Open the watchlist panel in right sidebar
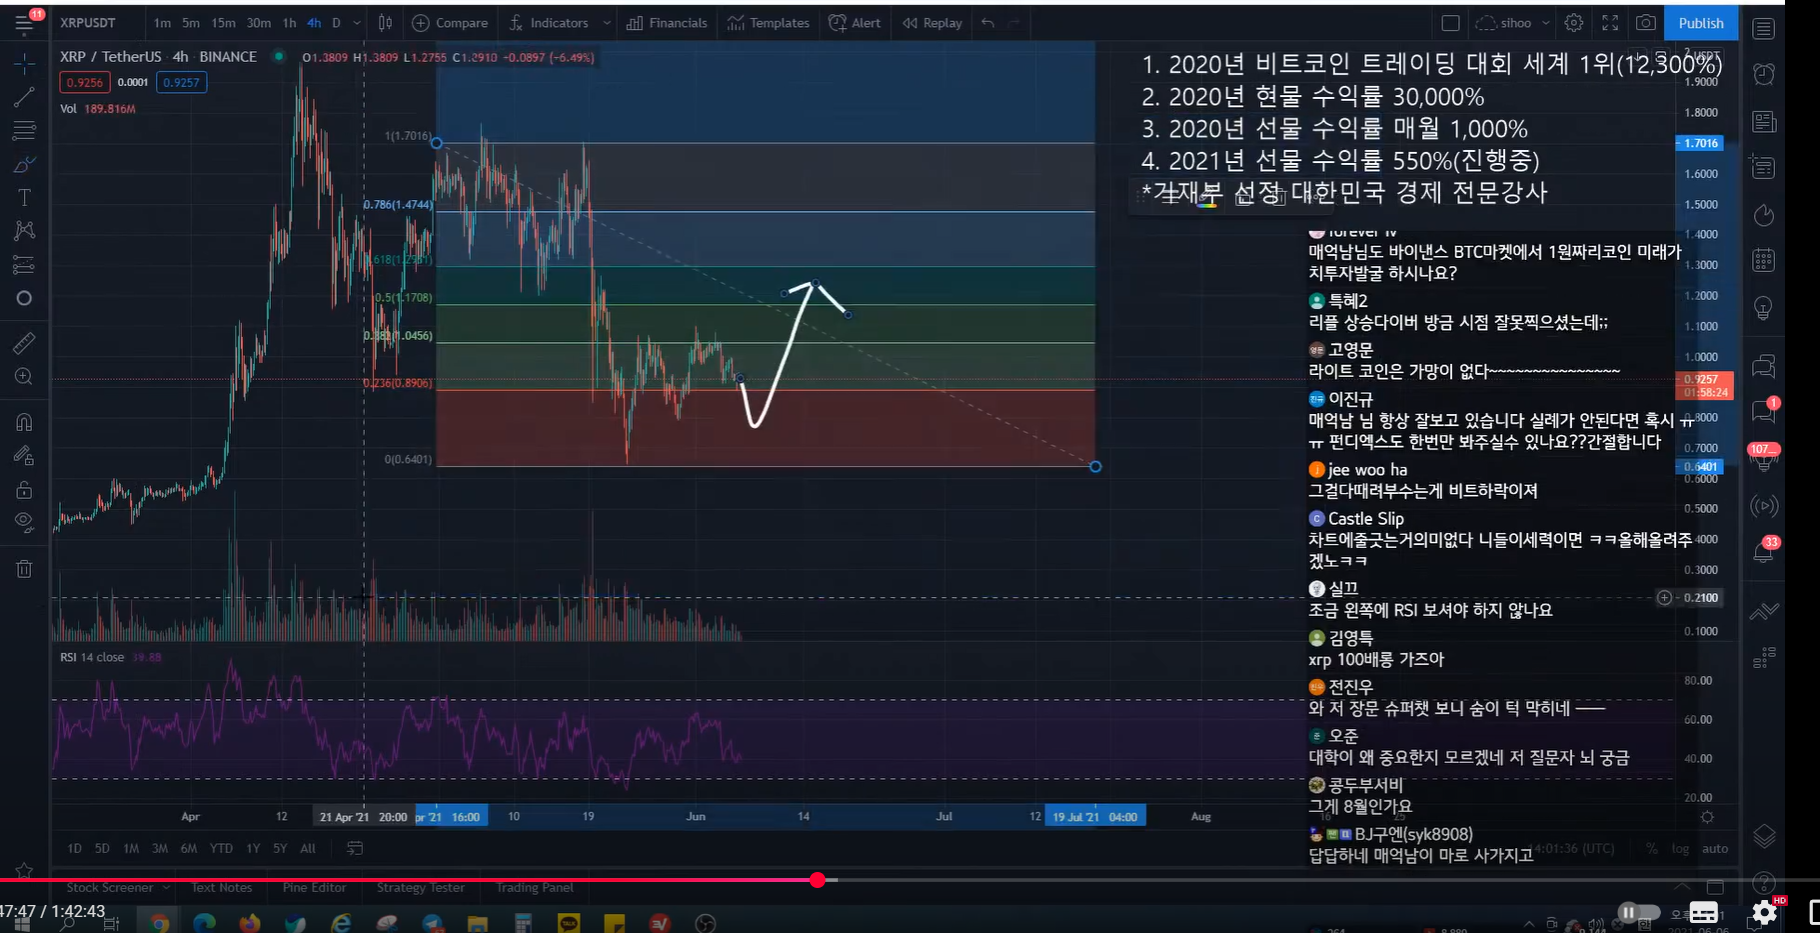Screen dimensions: 1820x933 click(x=1764, y=28)
